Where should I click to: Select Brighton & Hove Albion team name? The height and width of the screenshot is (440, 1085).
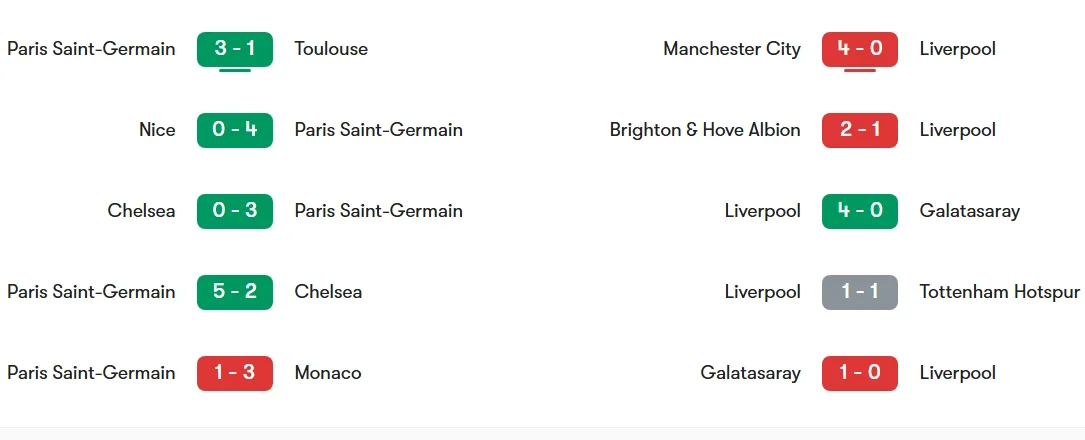[705, 130]
